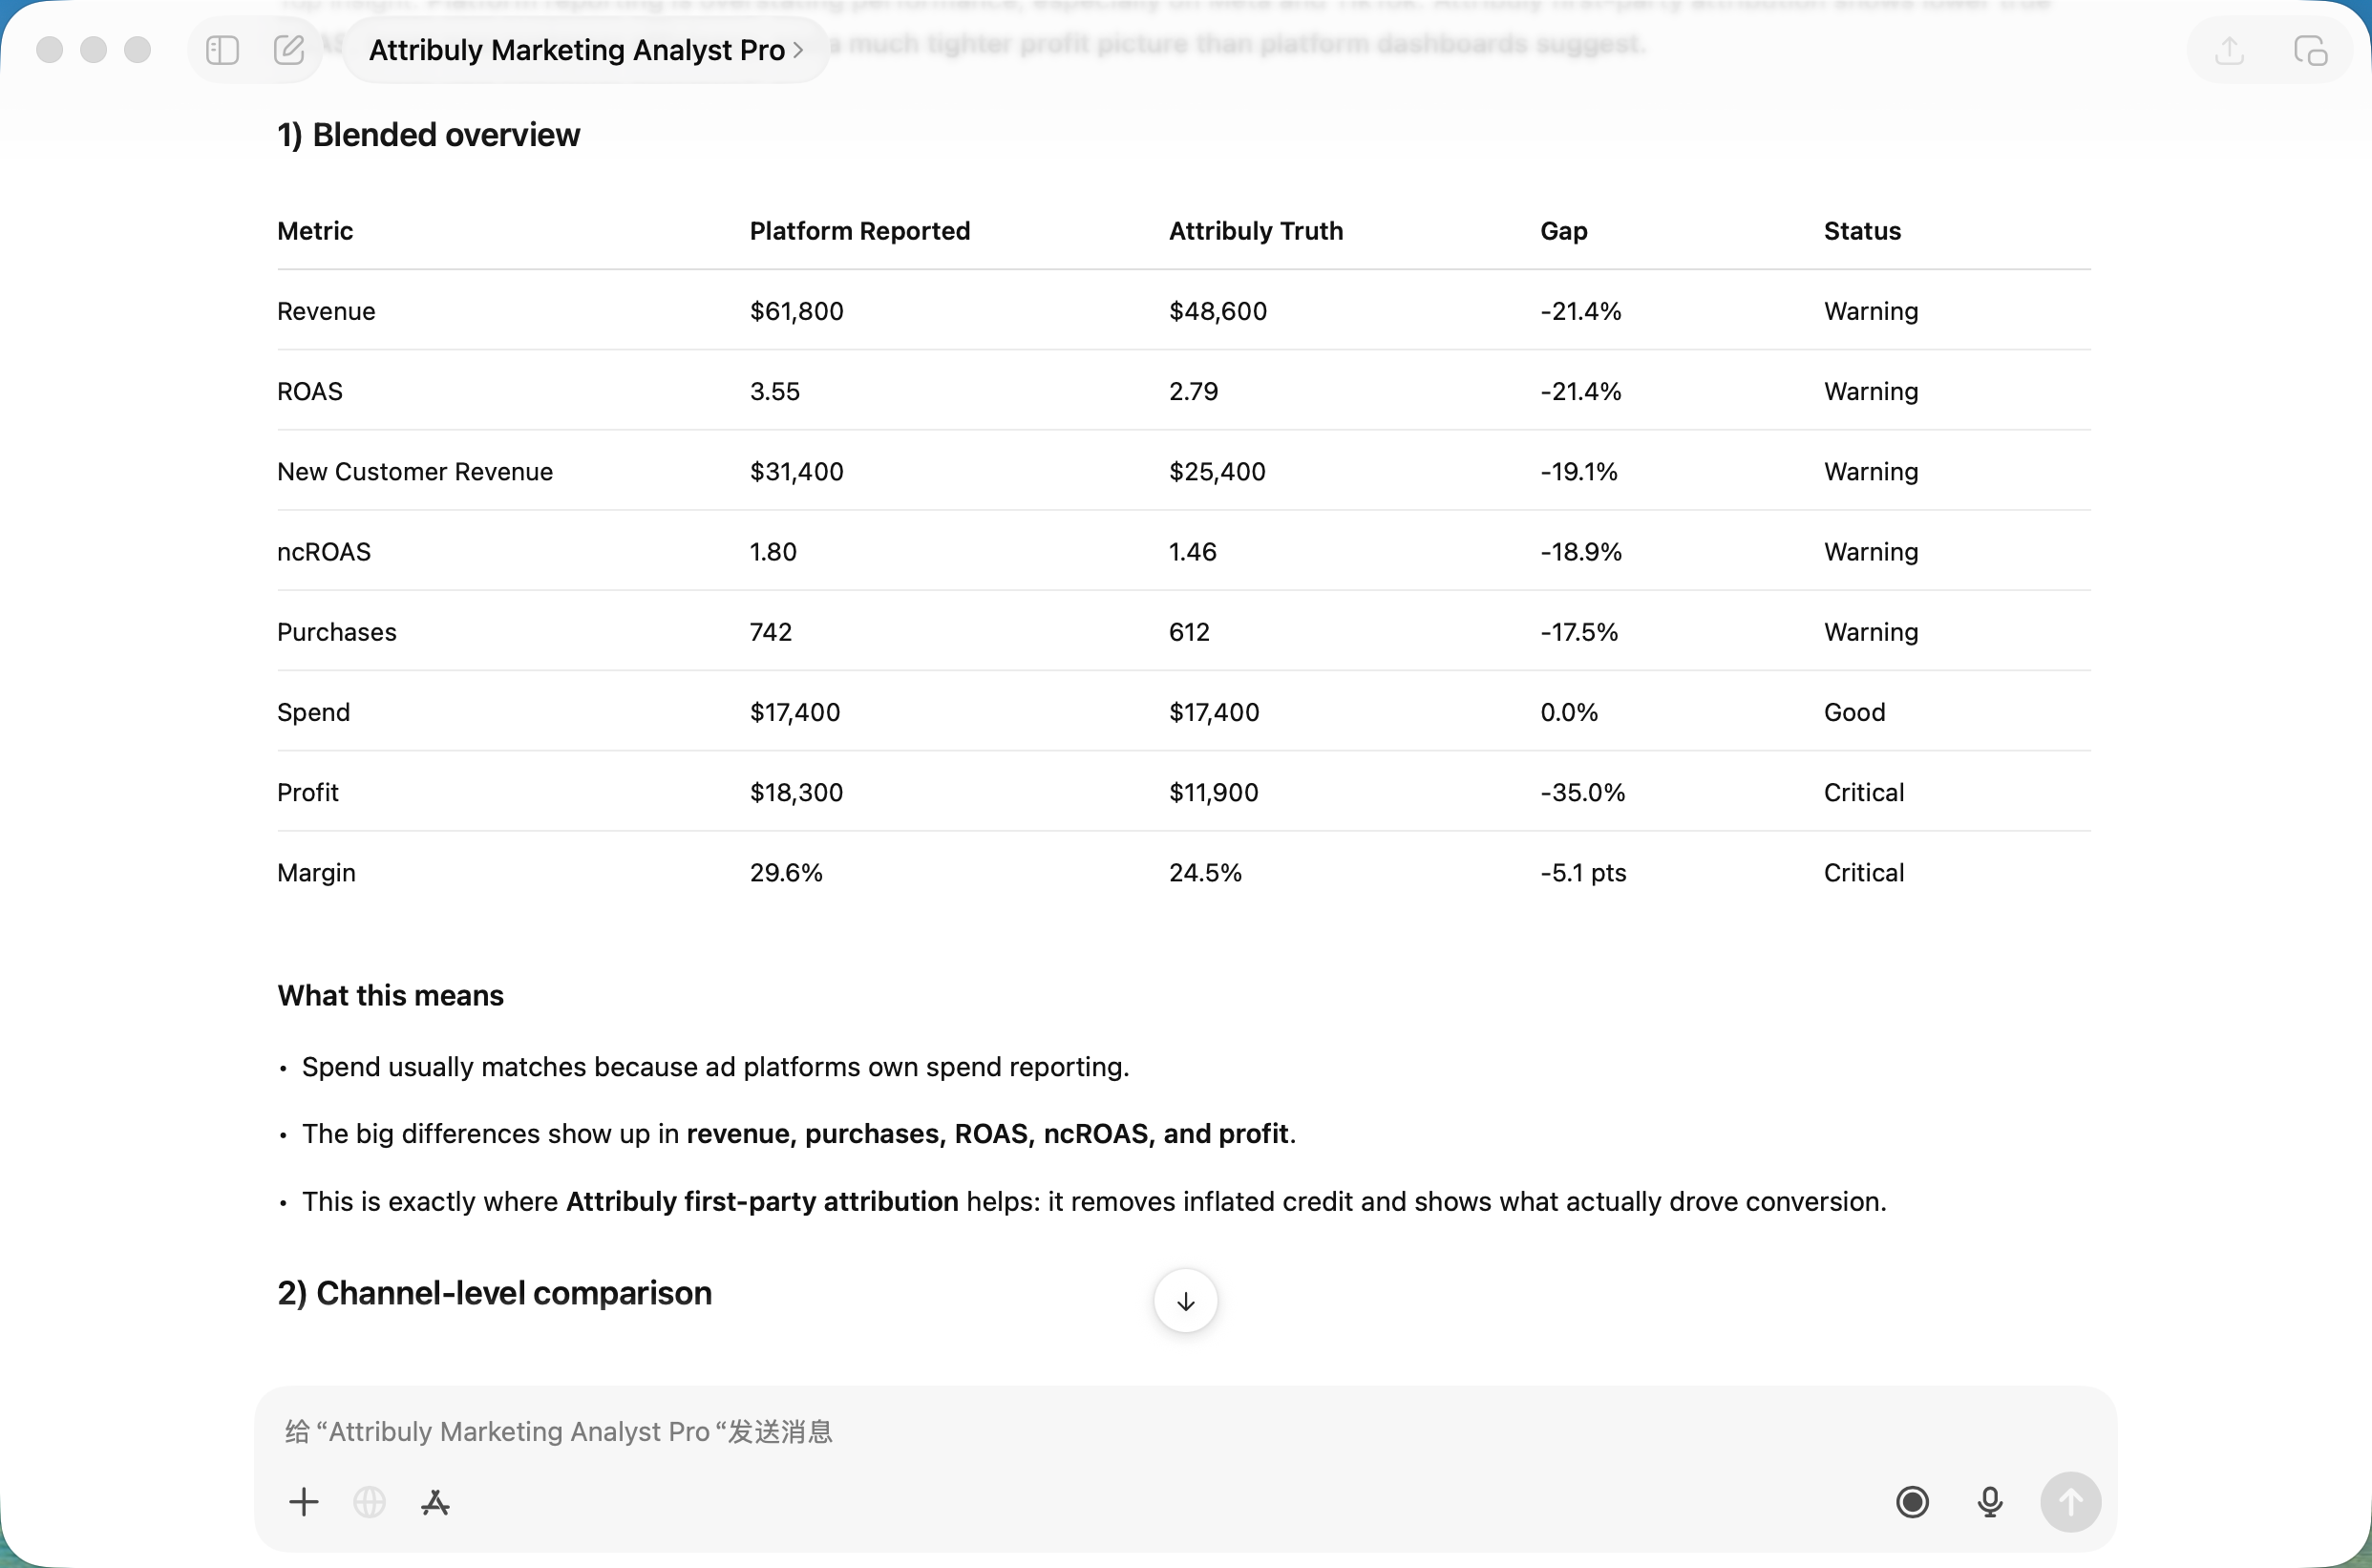Click the Spend row's 'Good' status
Image resolution: width=2372 pixels, height=1568 pixels.
1854,712
